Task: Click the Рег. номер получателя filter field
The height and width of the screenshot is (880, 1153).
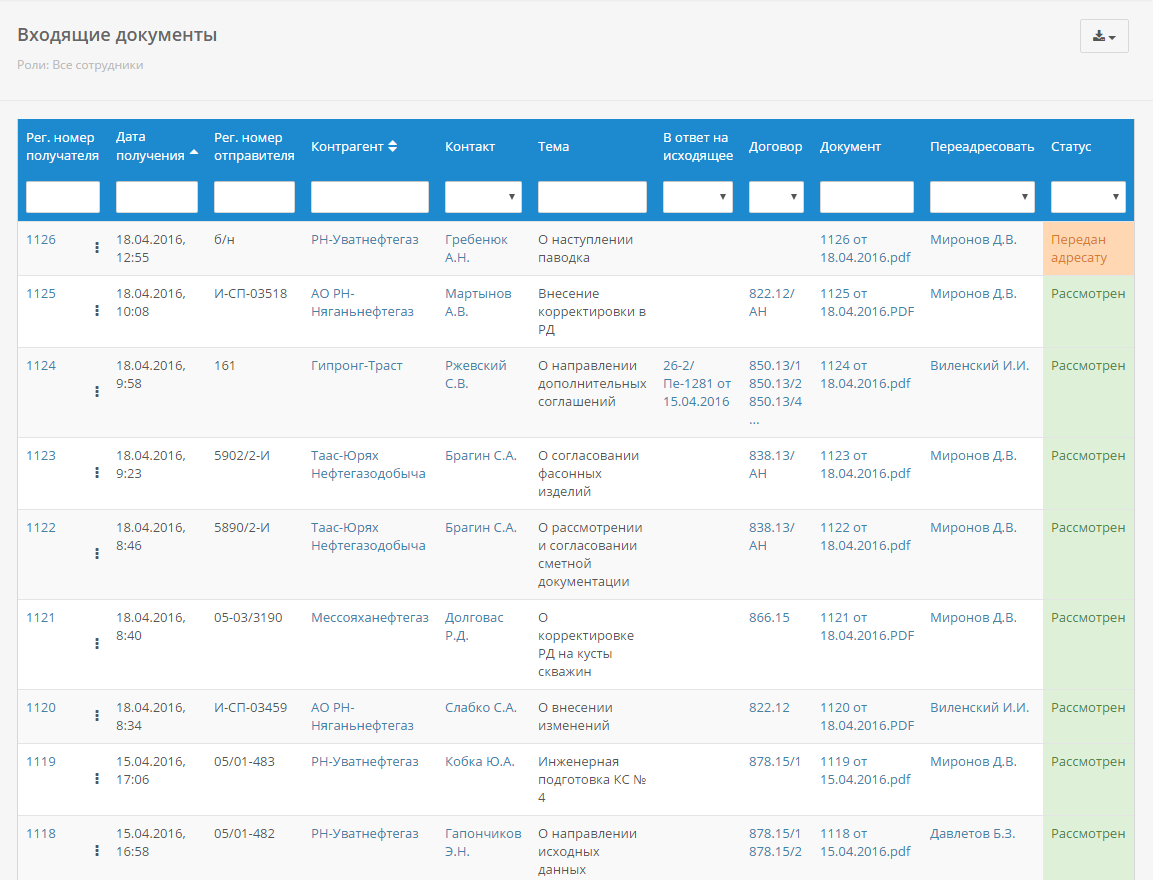Action: pyautogui.click(x=63, y=197)
